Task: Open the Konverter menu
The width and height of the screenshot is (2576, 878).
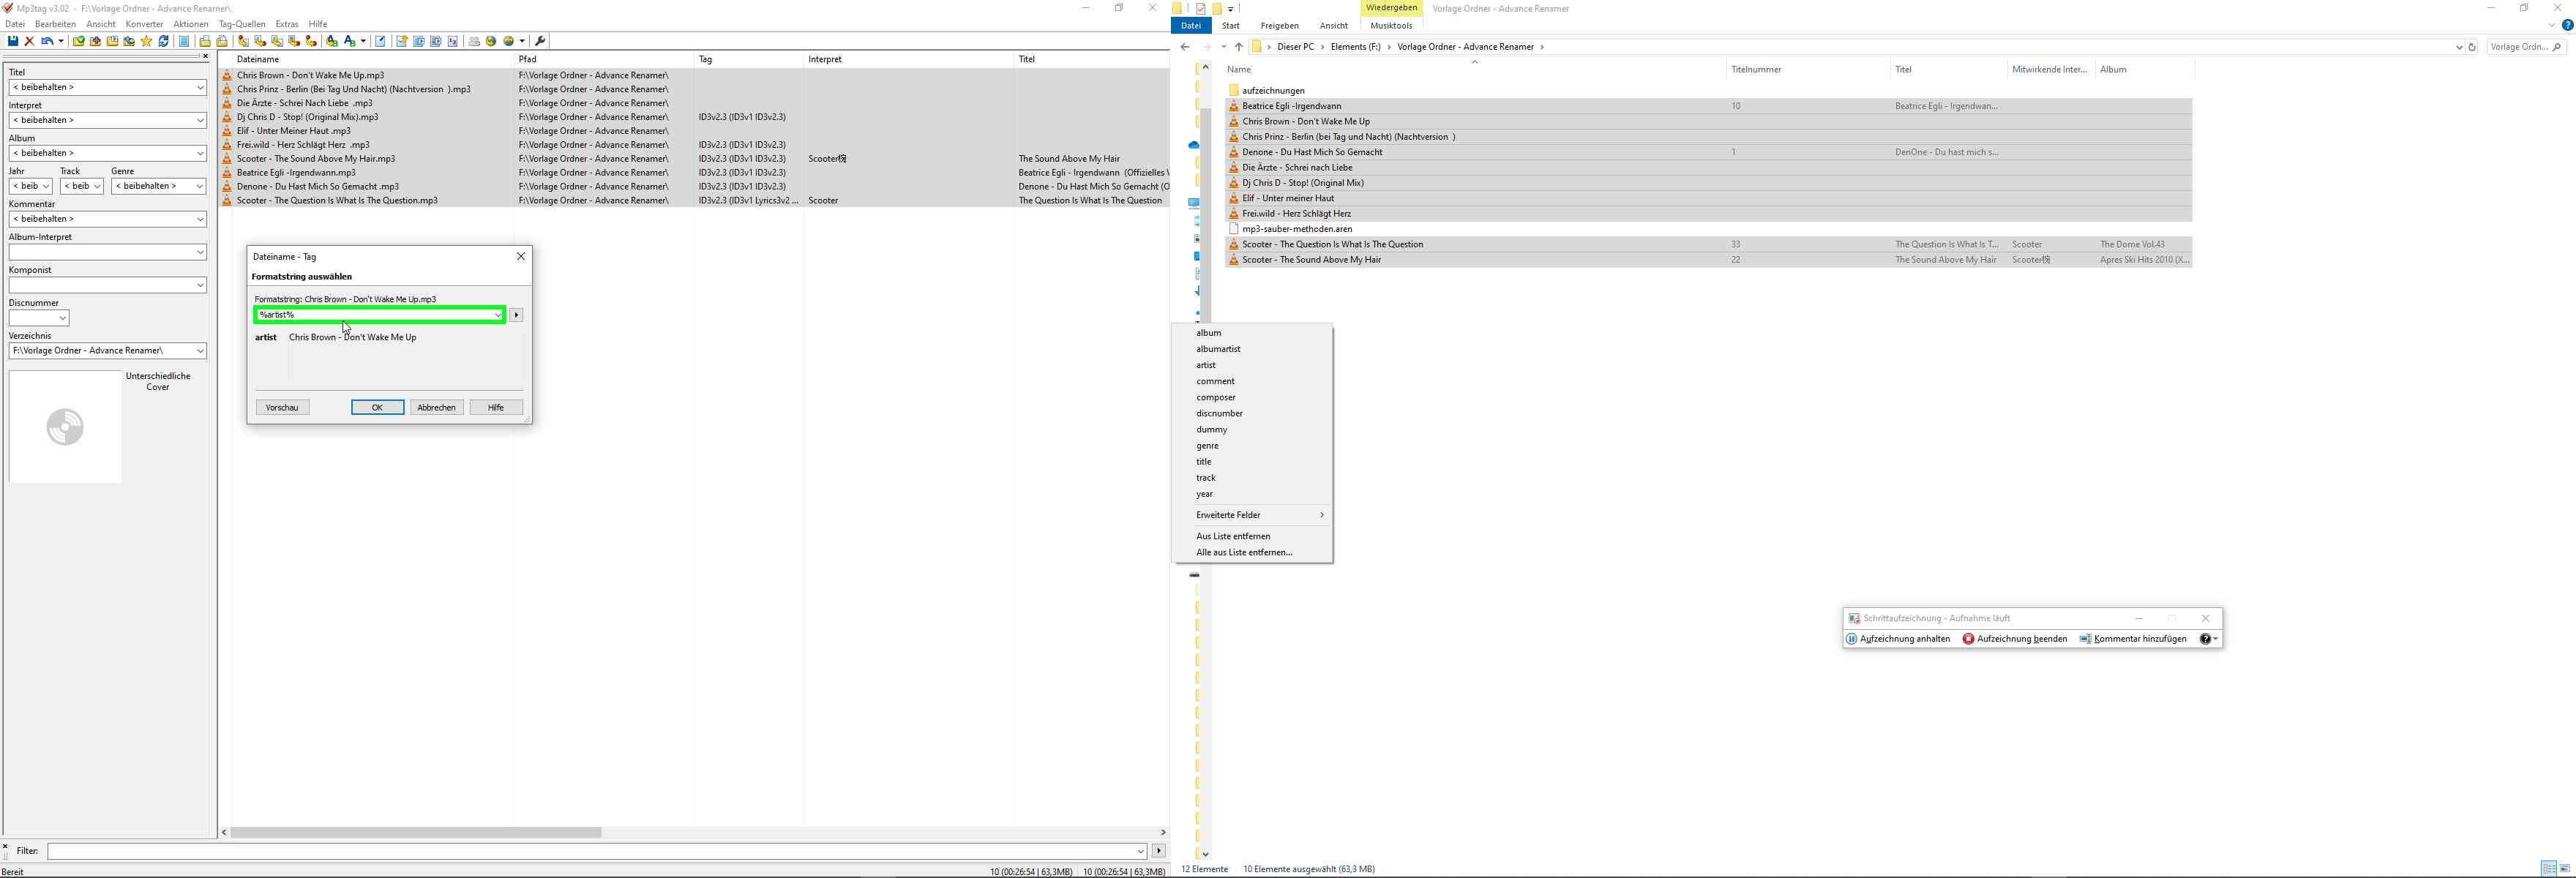Action: pyautogui.click(x=144, y=24)
